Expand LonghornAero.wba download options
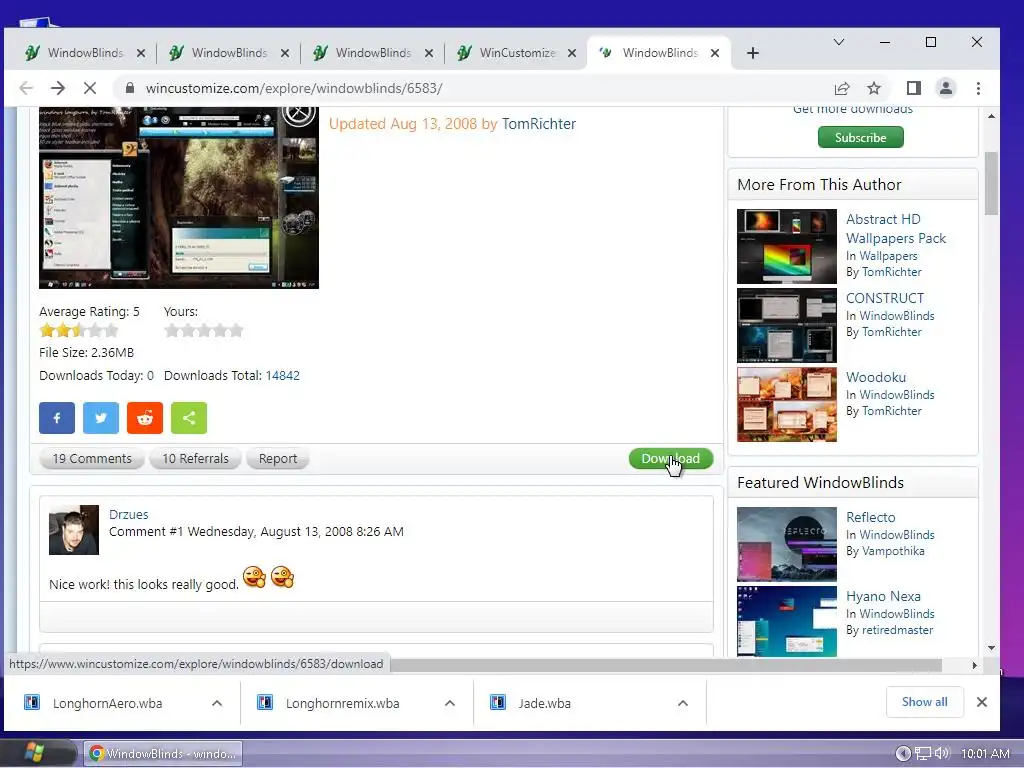 tap(217, 703)
